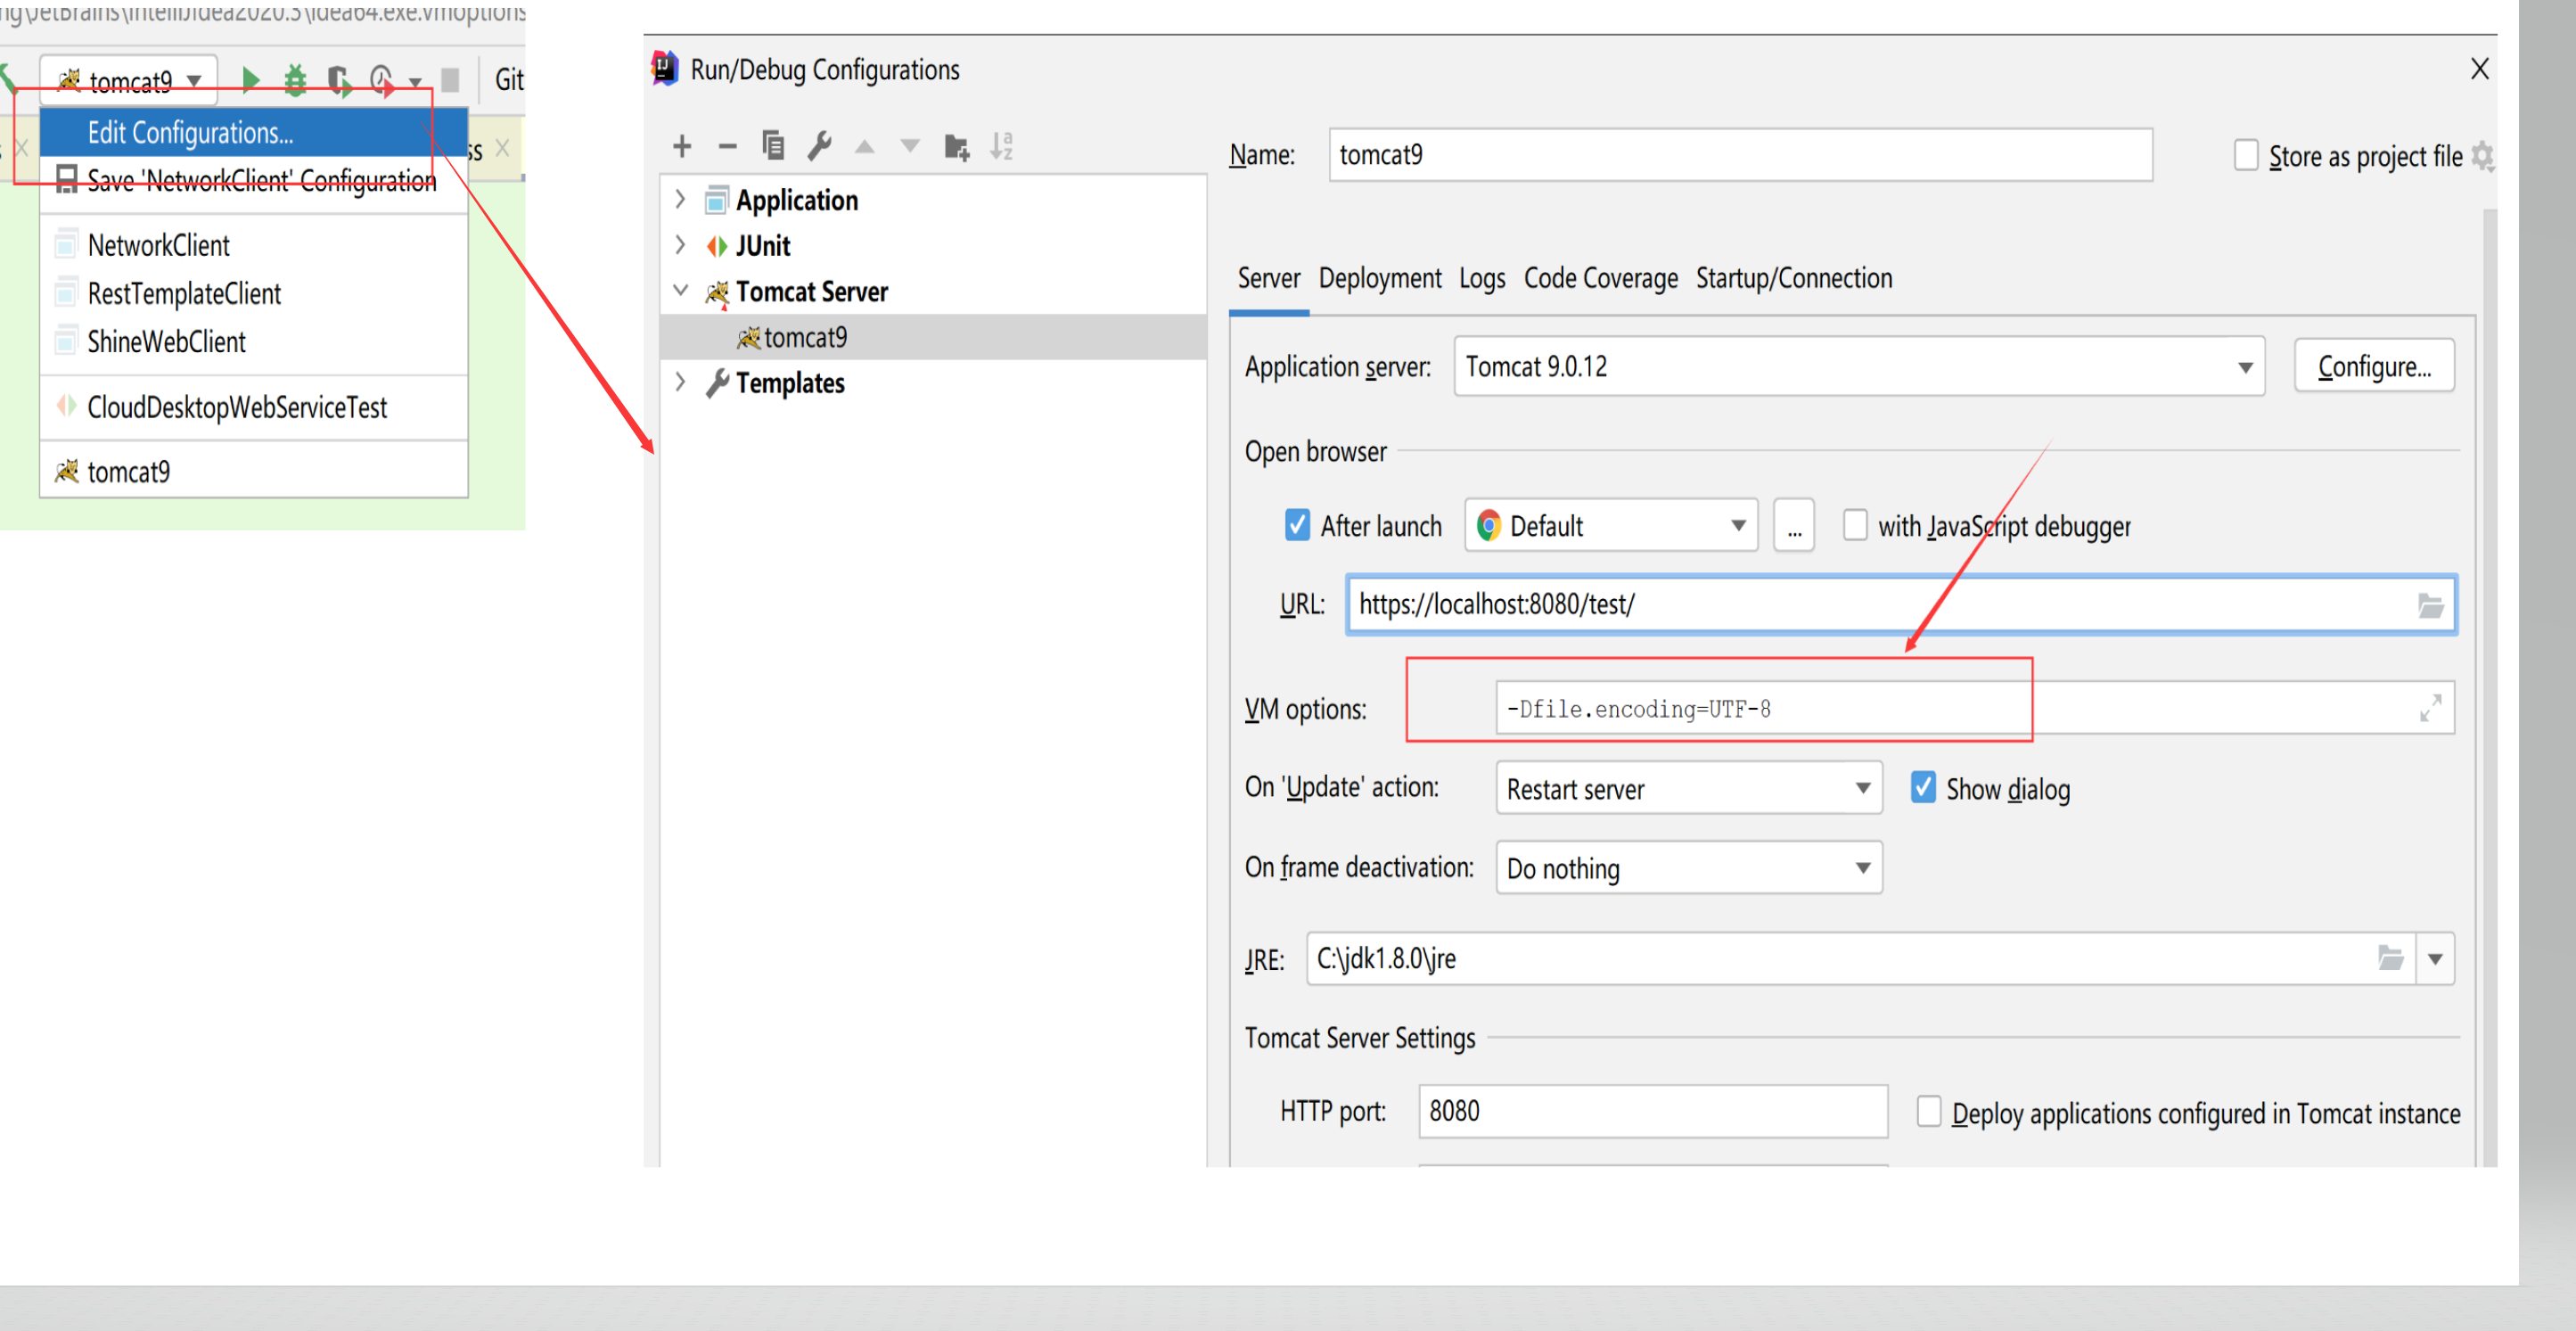
Task: Click the Sort configurations alphabetically icon
Action: point(1001,147)
